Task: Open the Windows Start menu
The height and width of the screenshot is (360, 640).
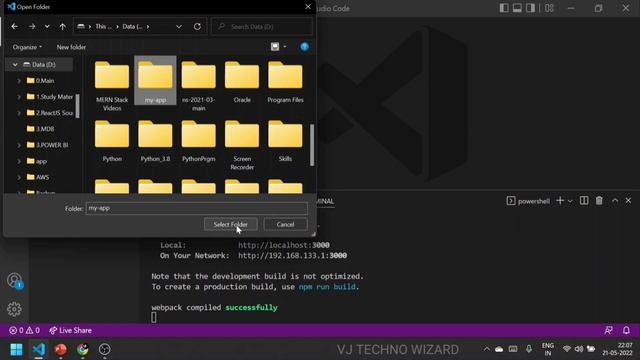Action: pyautogui.click(x=17, y=349)
